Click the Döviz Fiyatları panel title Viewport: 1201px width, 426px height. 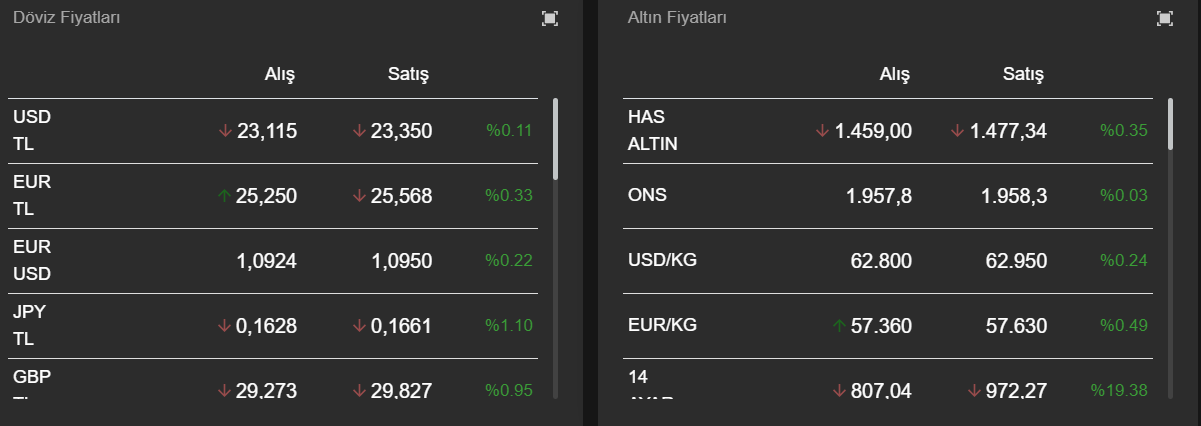(67, 18)
